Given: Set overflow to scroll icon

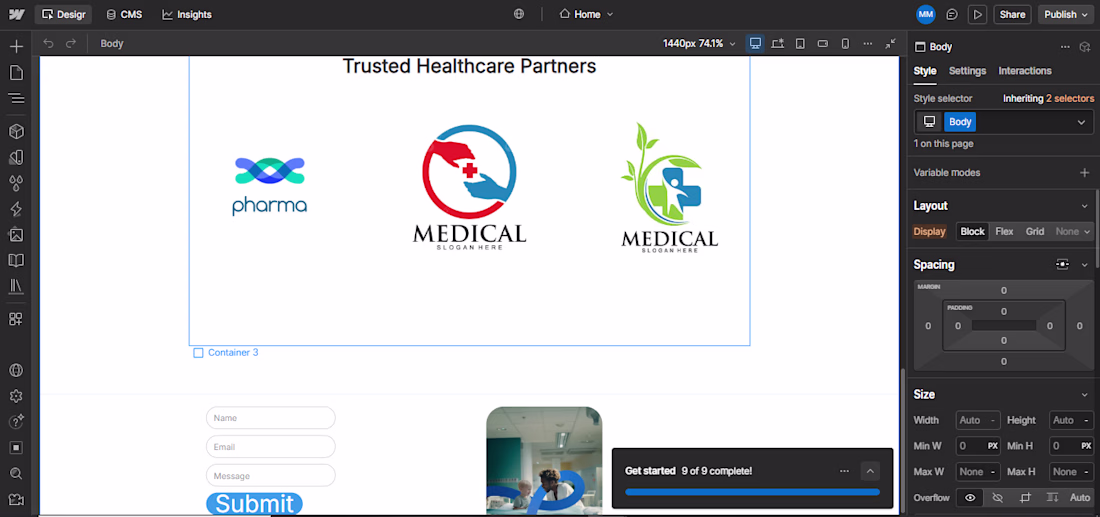Looking at the screenshot, I should click(1052, 497).
